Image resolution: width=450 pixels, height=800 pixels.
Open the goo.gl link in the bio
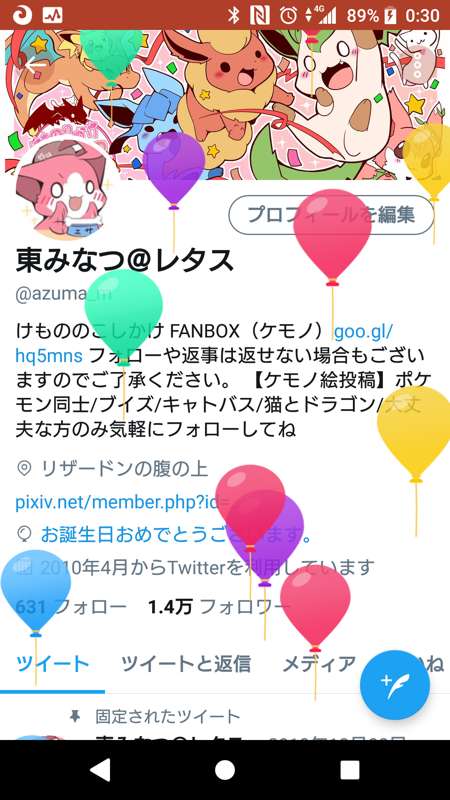pyautogui.click(x=204, y=343)
